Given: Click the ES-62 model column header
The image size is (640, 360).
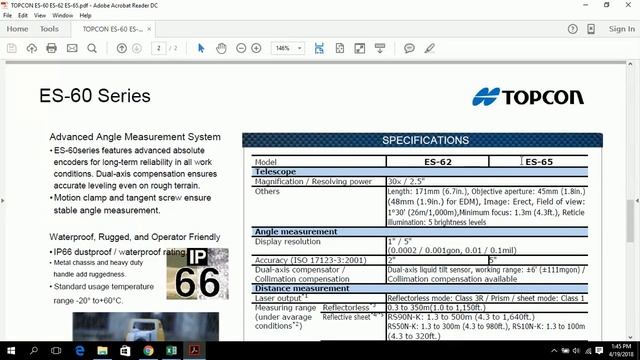Looking at the screenshot, I should [438, 162].
